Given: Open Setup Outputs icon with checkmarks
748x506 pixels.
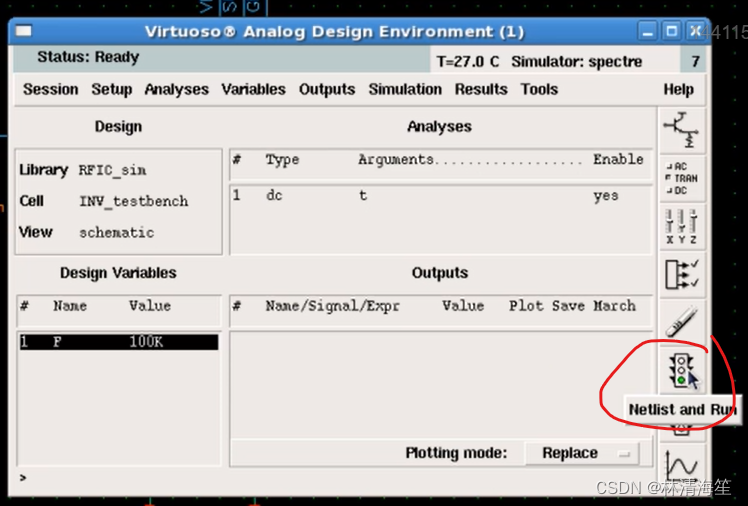Looking at the screenshot, I should click(682, 274).
